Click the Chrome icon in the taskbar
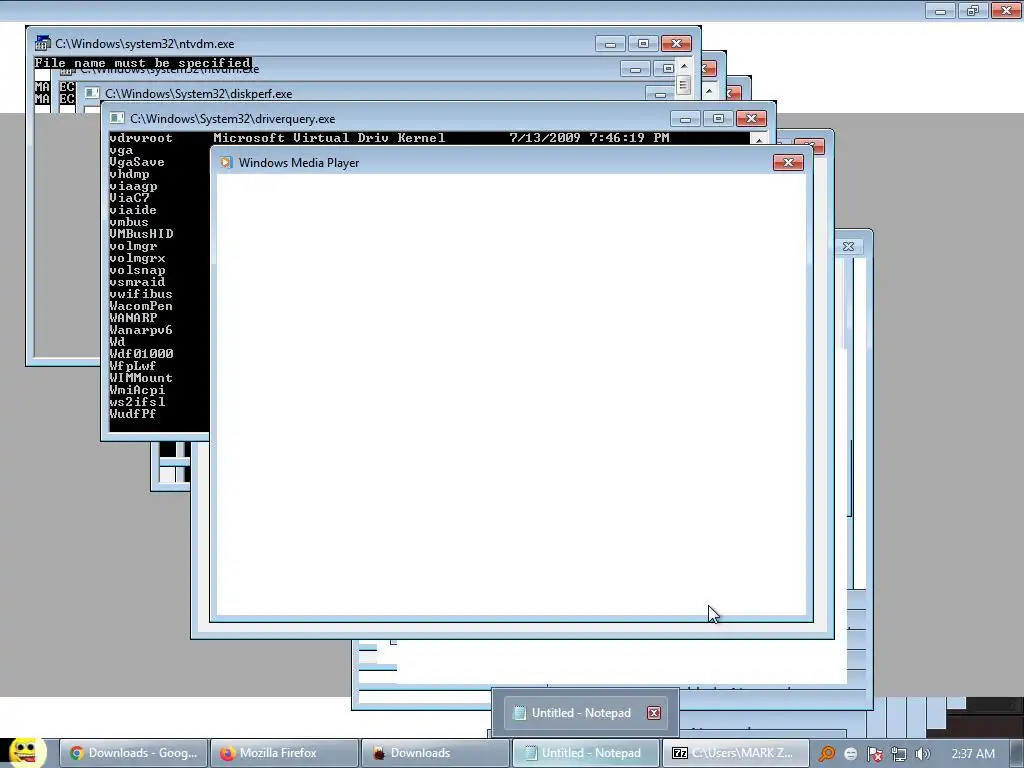 (x=76, y=753)
